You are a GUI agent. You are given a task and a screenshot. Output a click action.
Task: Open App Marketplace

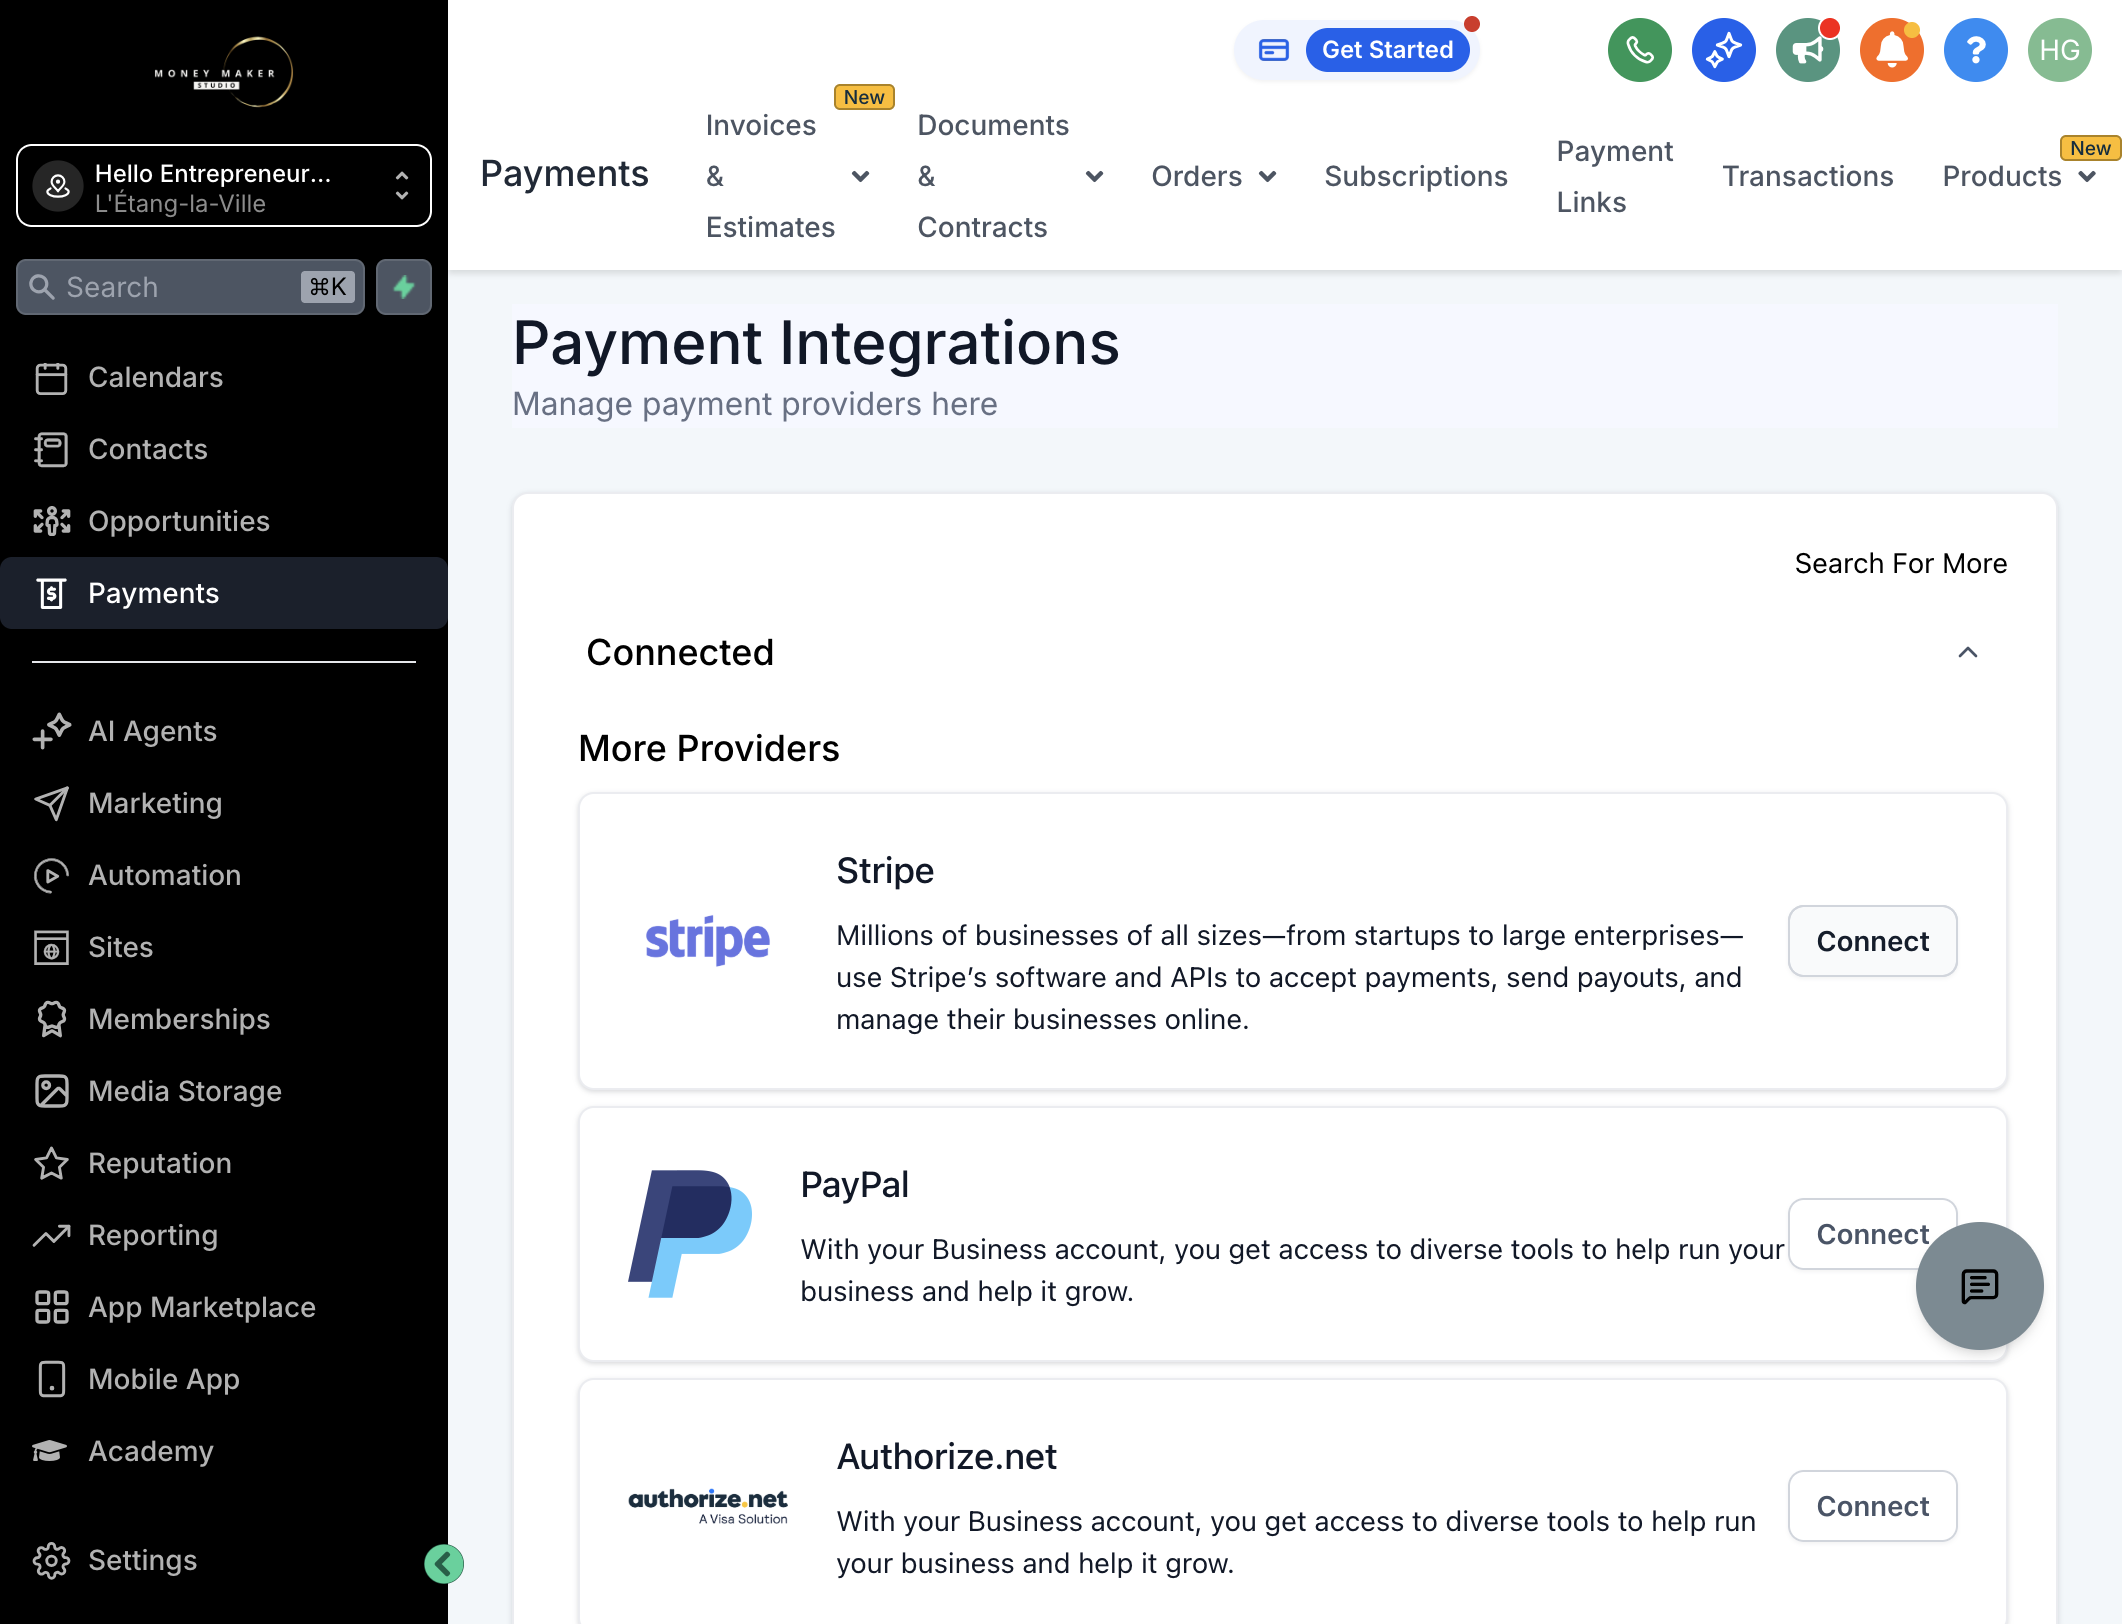224,1307
